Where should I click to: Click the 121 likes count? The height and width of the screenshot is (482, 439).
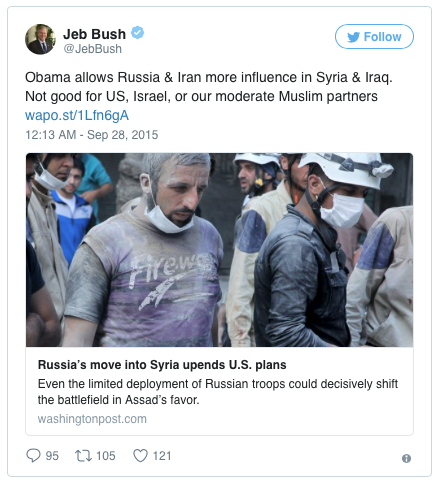tap(162, 456)
